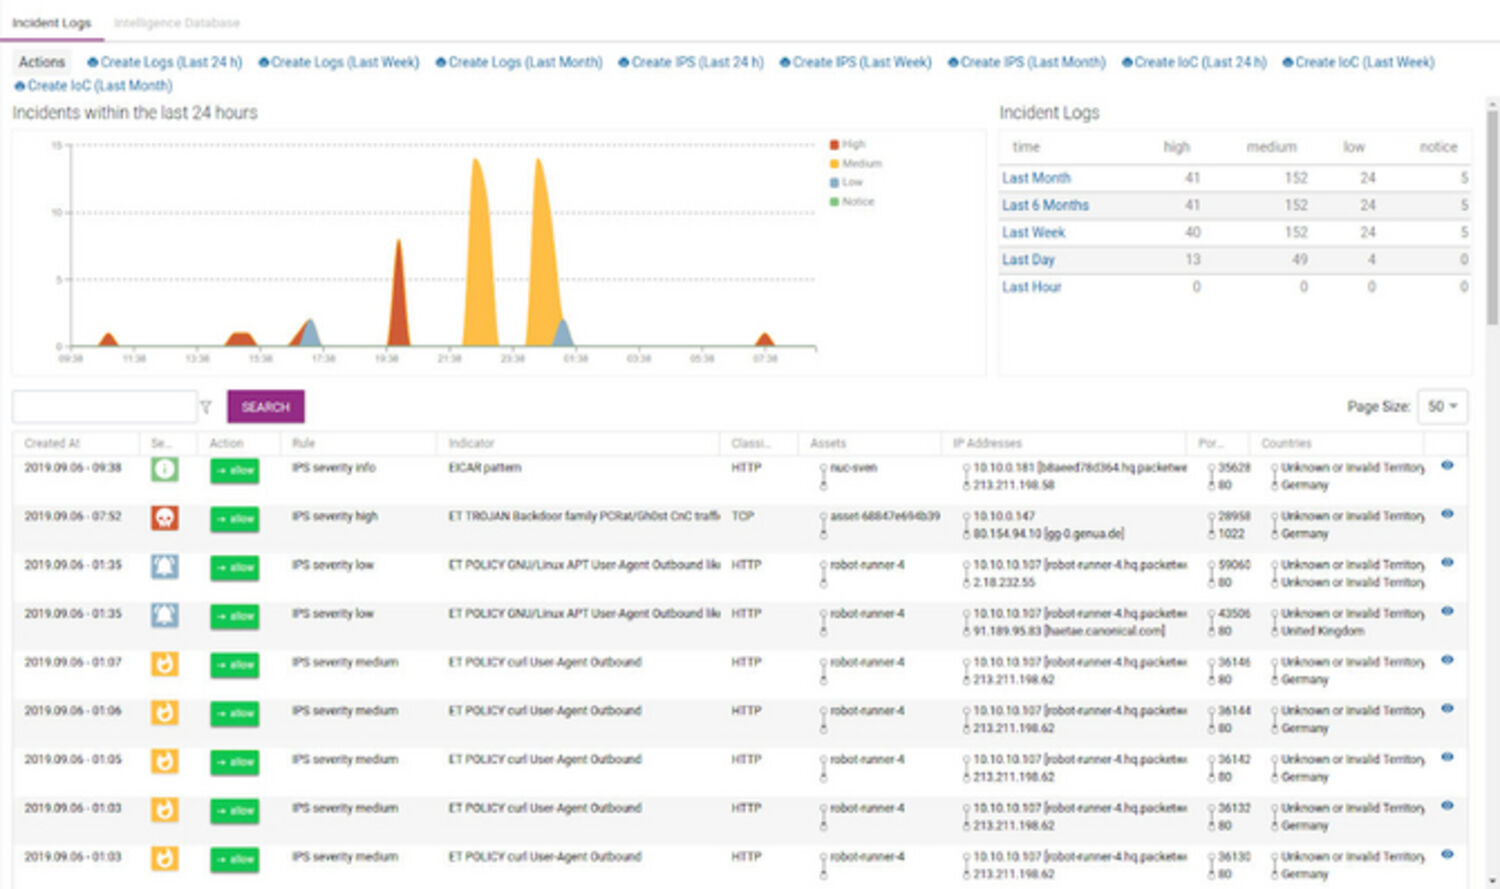Click the medium severity icon for port 36130 row
The image size is (1500, 889).
click(x=165, y=858)
